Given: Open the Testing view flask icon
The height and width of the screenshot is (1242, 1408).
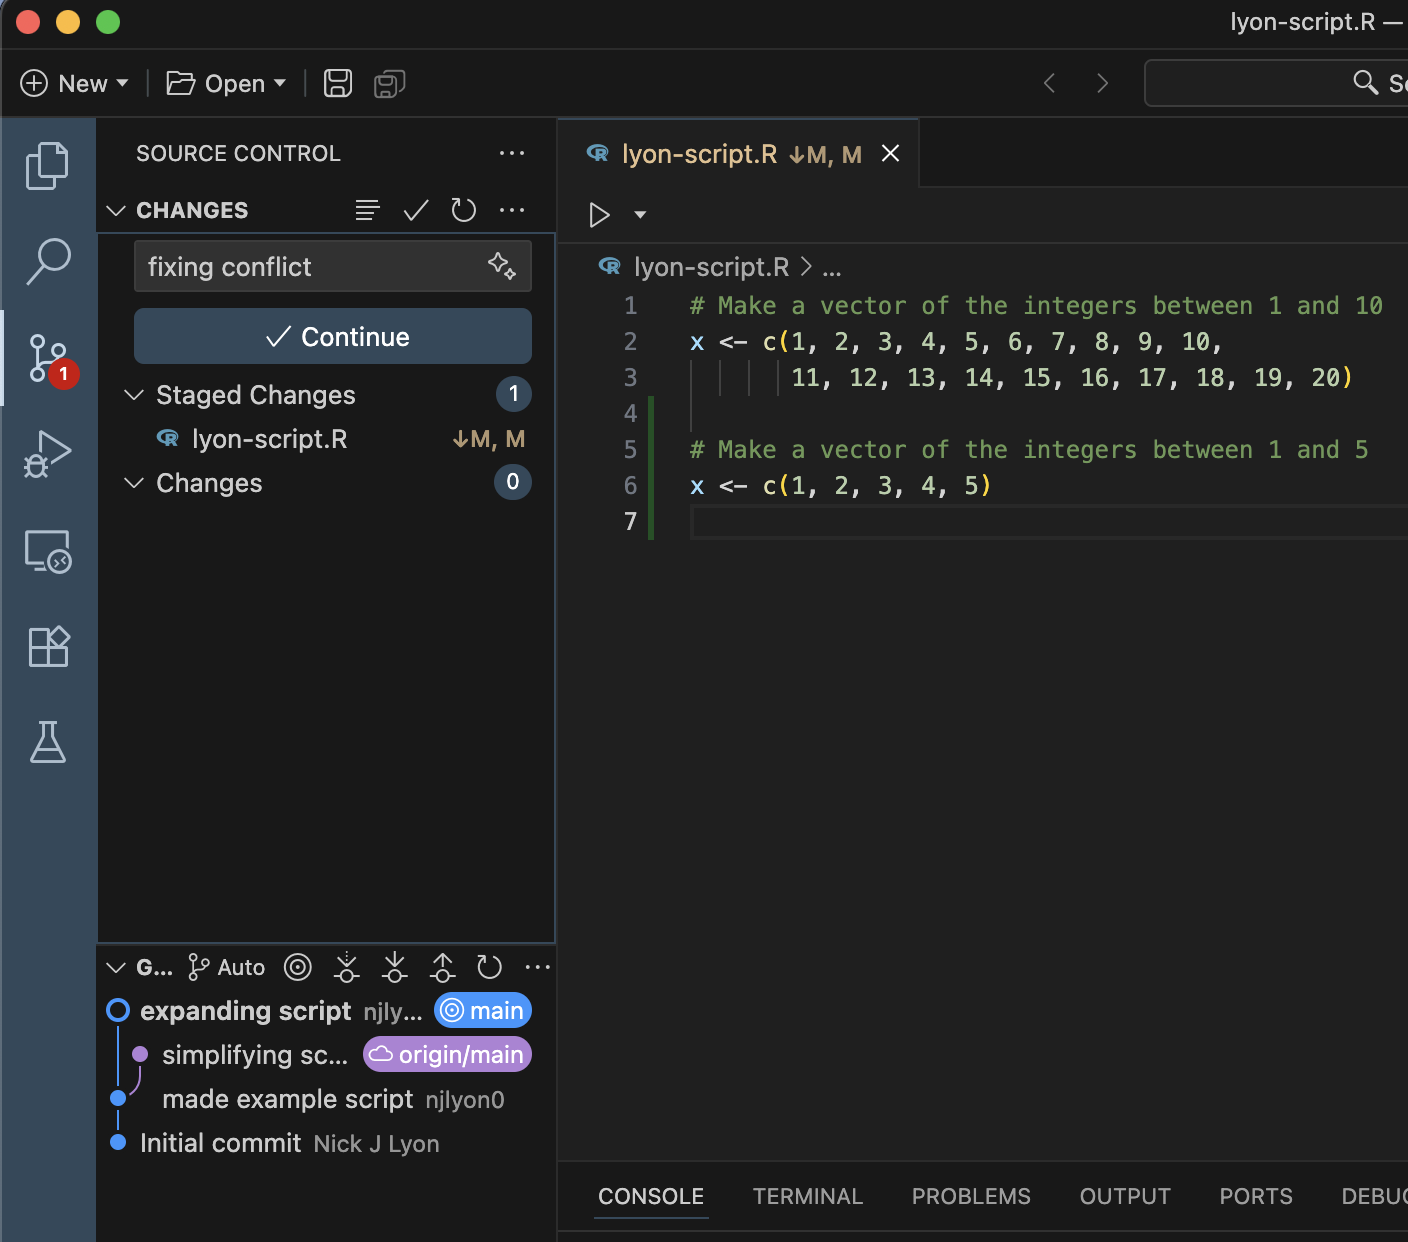Looking at the screenshot, I should [x=47, y=742].
